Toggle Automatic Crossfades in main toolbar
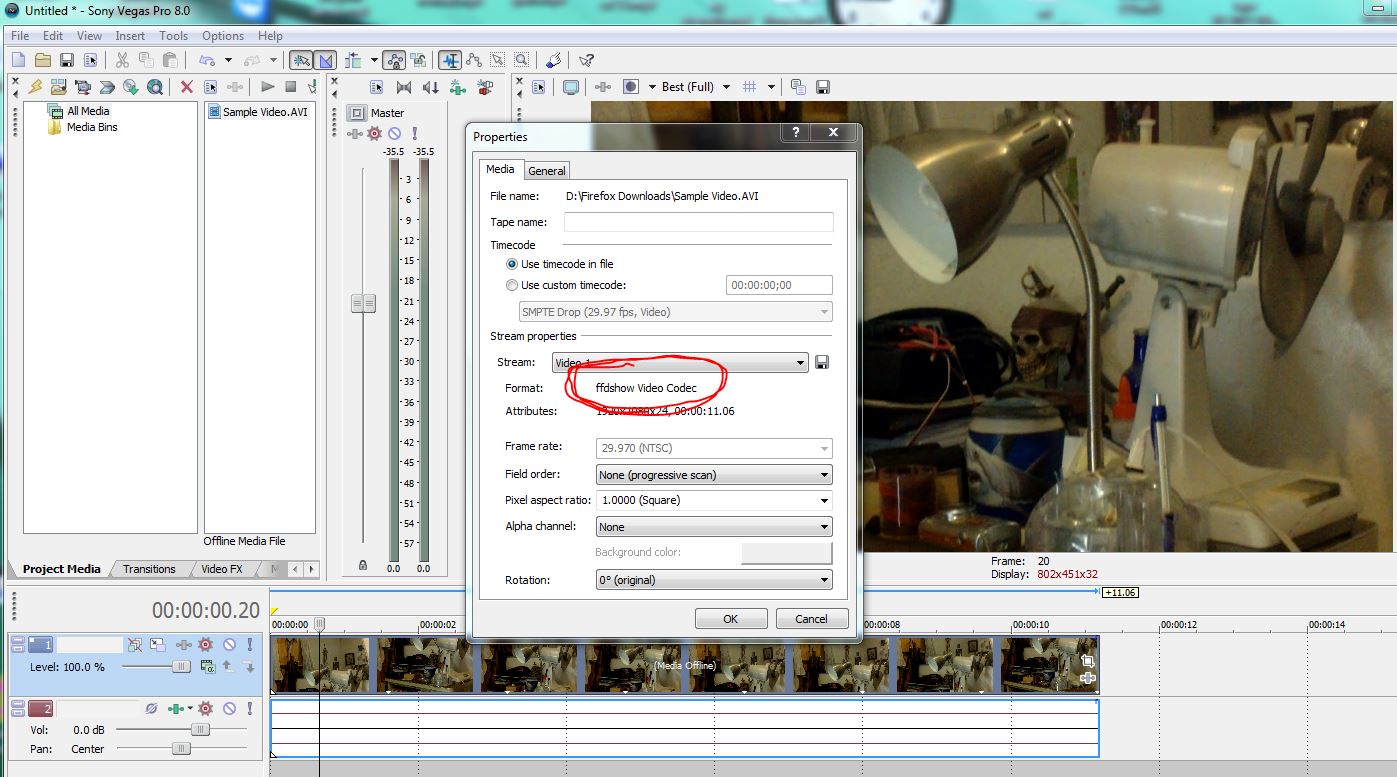Viewport: 1397px width, 777px height. pyautogui.click(x=324, y=60)
